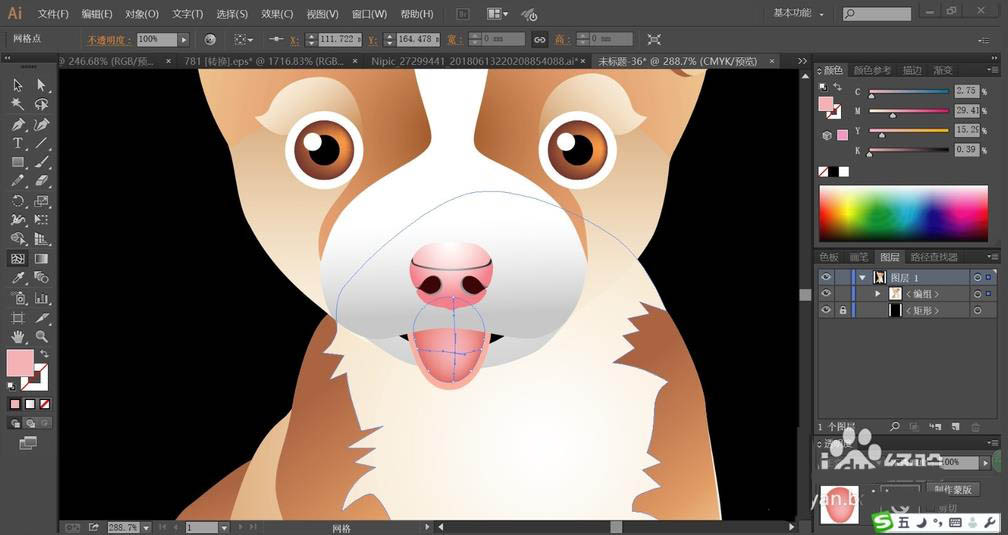The width and height of the screenshot is (1008, 535).
Task: Hide the 图层 1 layer
Action: click(826, 277)
